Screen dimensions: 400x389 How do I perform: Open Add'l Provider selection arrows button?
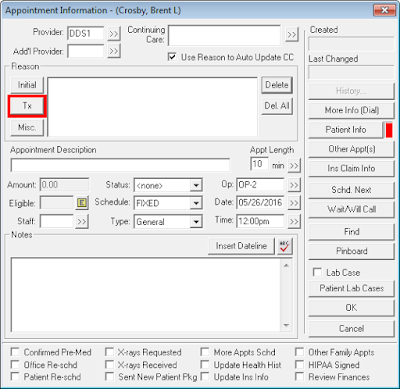click(x=114, y=51)
